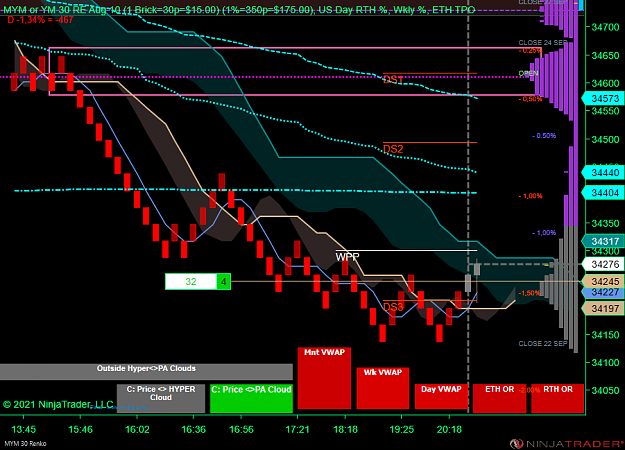
Task: Click the orange -1,50% level label
Action: (530, 293)
